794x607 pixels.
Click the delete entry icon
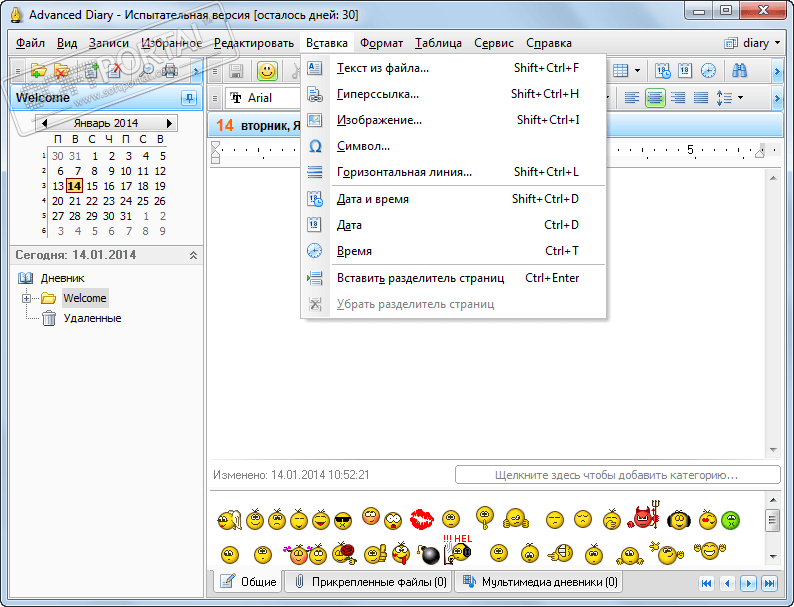coord(115,71)
